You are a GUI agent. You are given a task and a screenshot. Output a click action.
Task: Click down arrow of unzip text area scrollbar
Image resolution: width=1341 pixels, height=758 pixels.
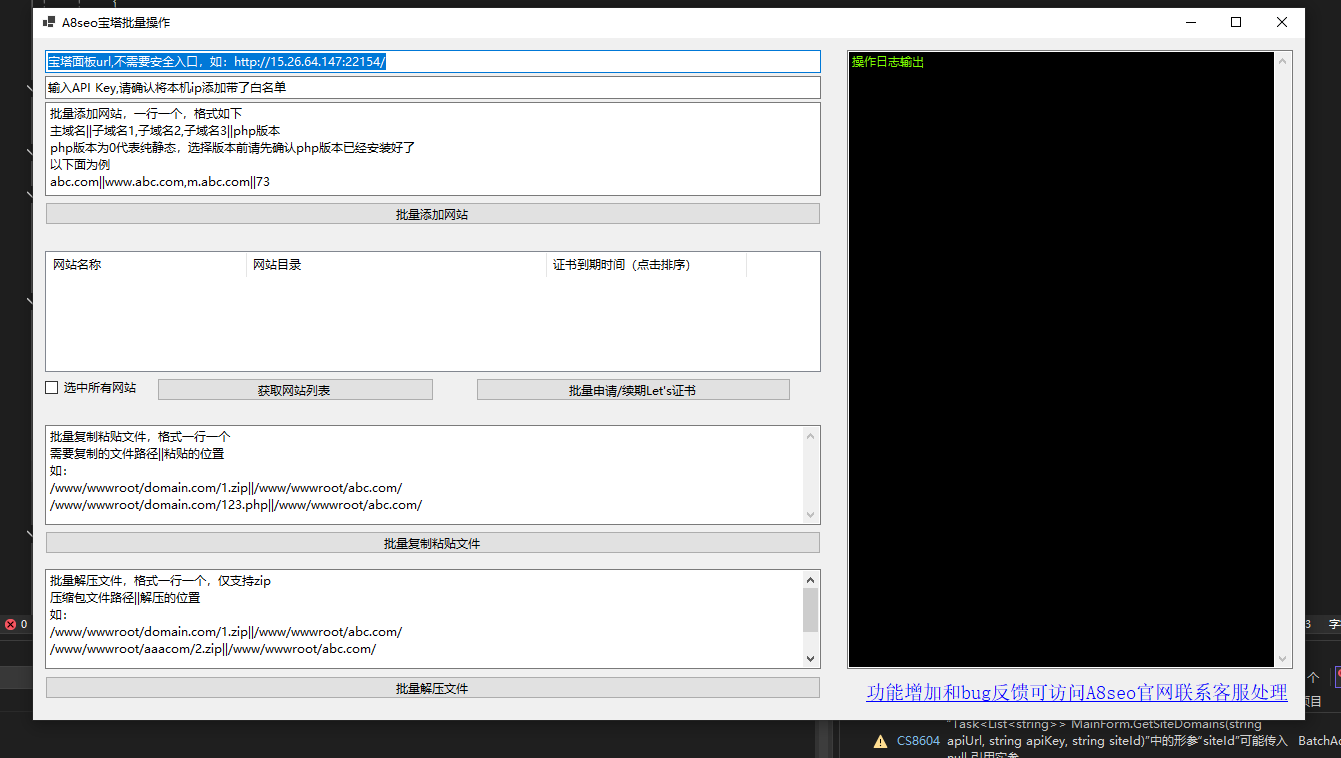[x=811, y=659]
